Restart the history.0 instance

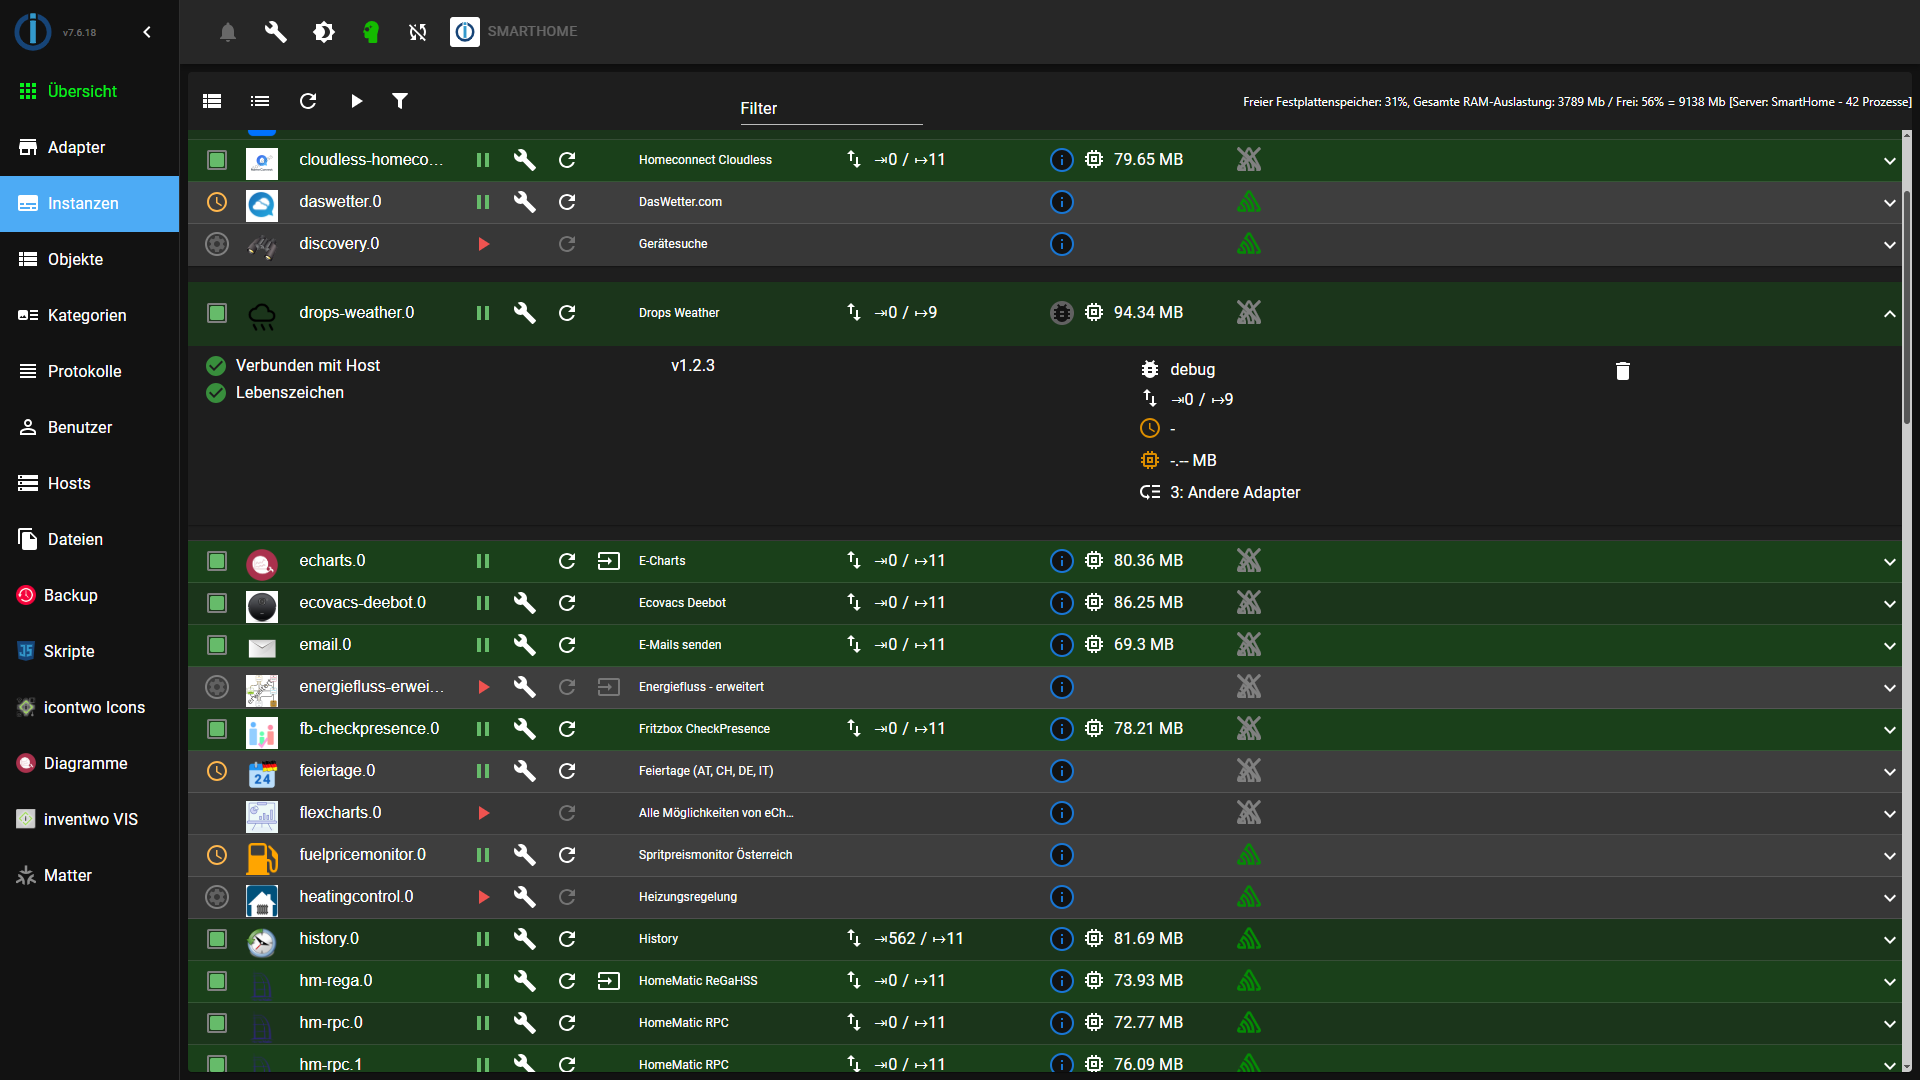[x=567, y=939]
